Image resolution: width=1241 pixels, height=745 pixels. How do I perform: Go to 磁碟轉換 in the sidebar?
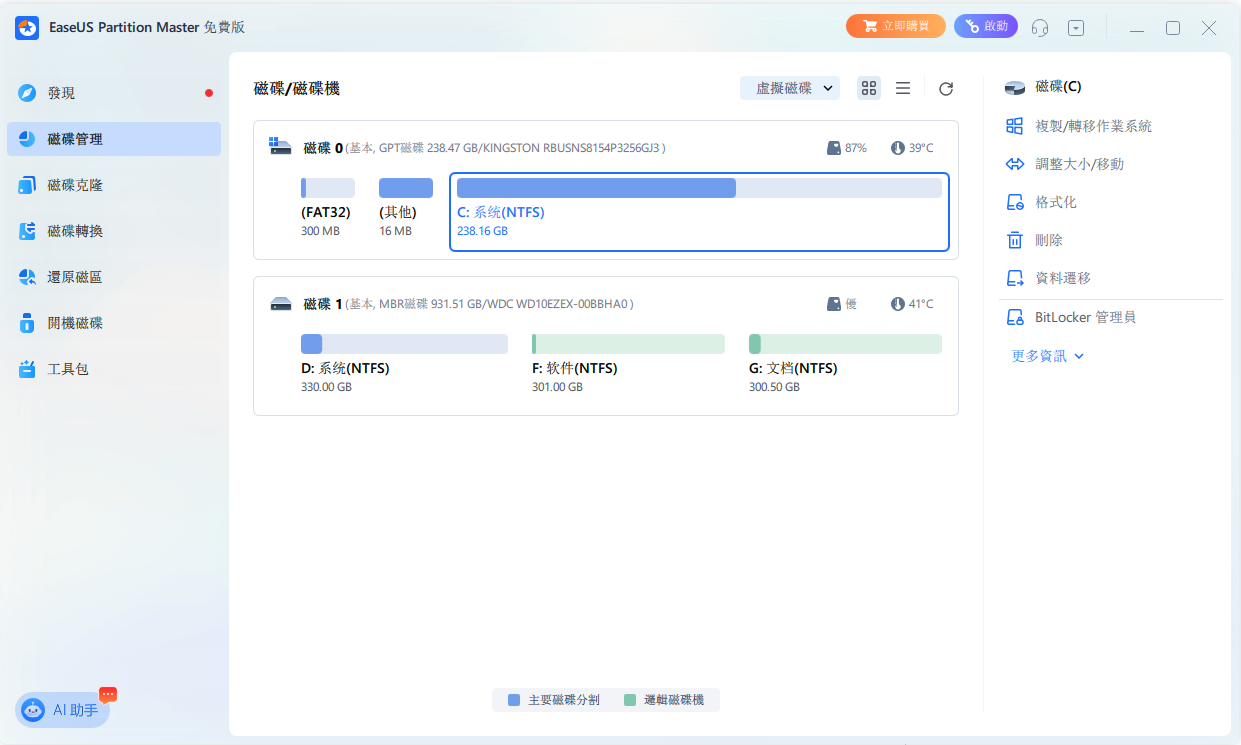tap(114, 231)
